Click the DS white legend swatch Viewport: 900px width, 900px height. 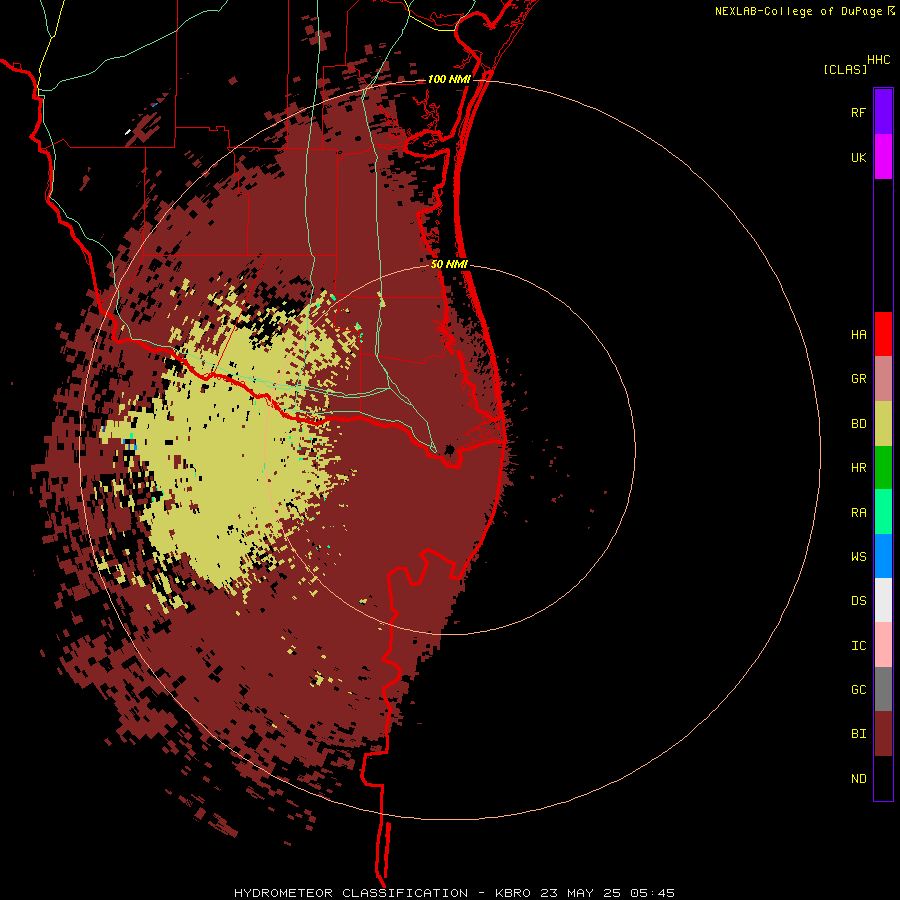pyautogui.click(x=883, y=600)
